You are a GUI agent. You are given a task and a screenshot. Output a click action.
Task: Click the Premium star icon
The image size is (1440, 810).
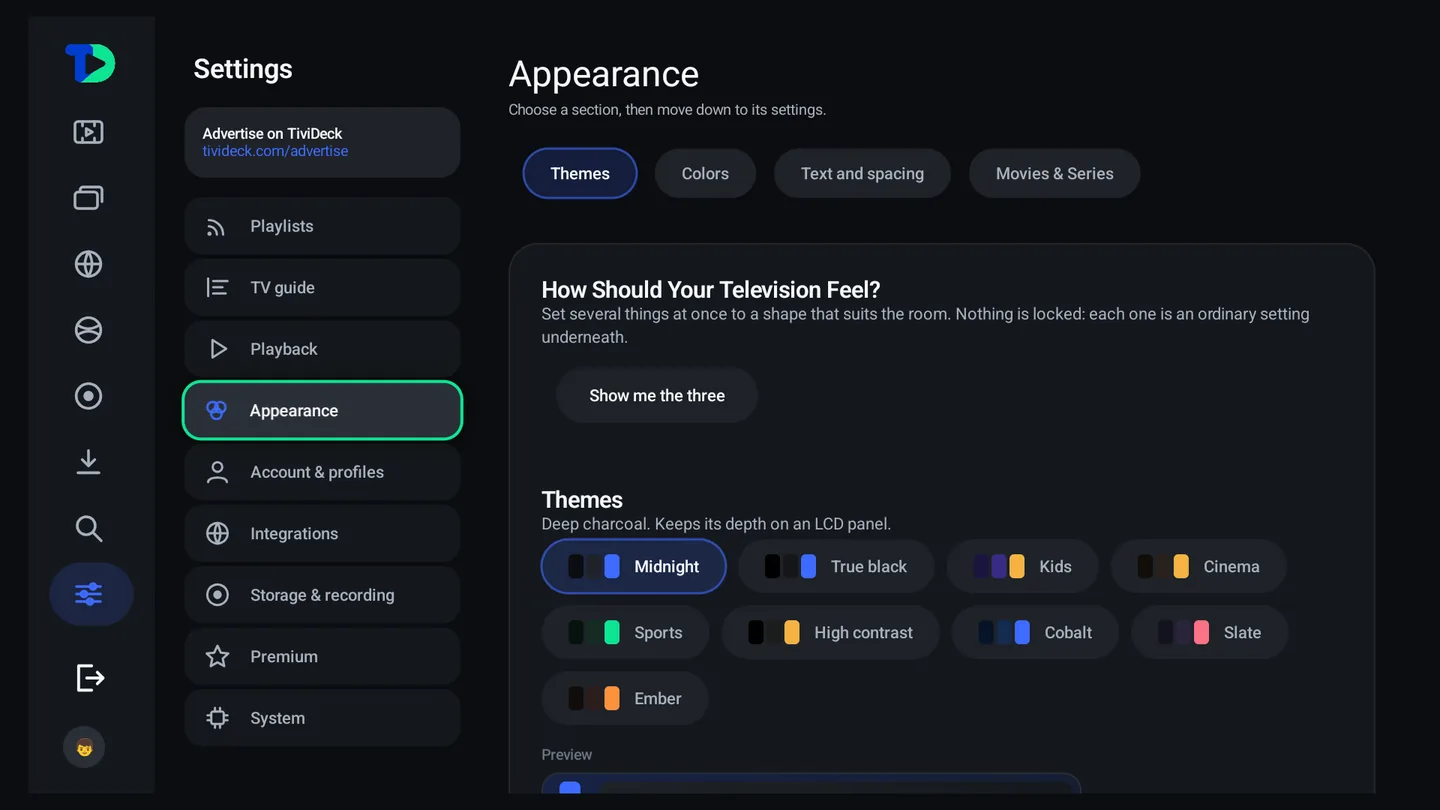pyautogui.click(x=217, y=657)
